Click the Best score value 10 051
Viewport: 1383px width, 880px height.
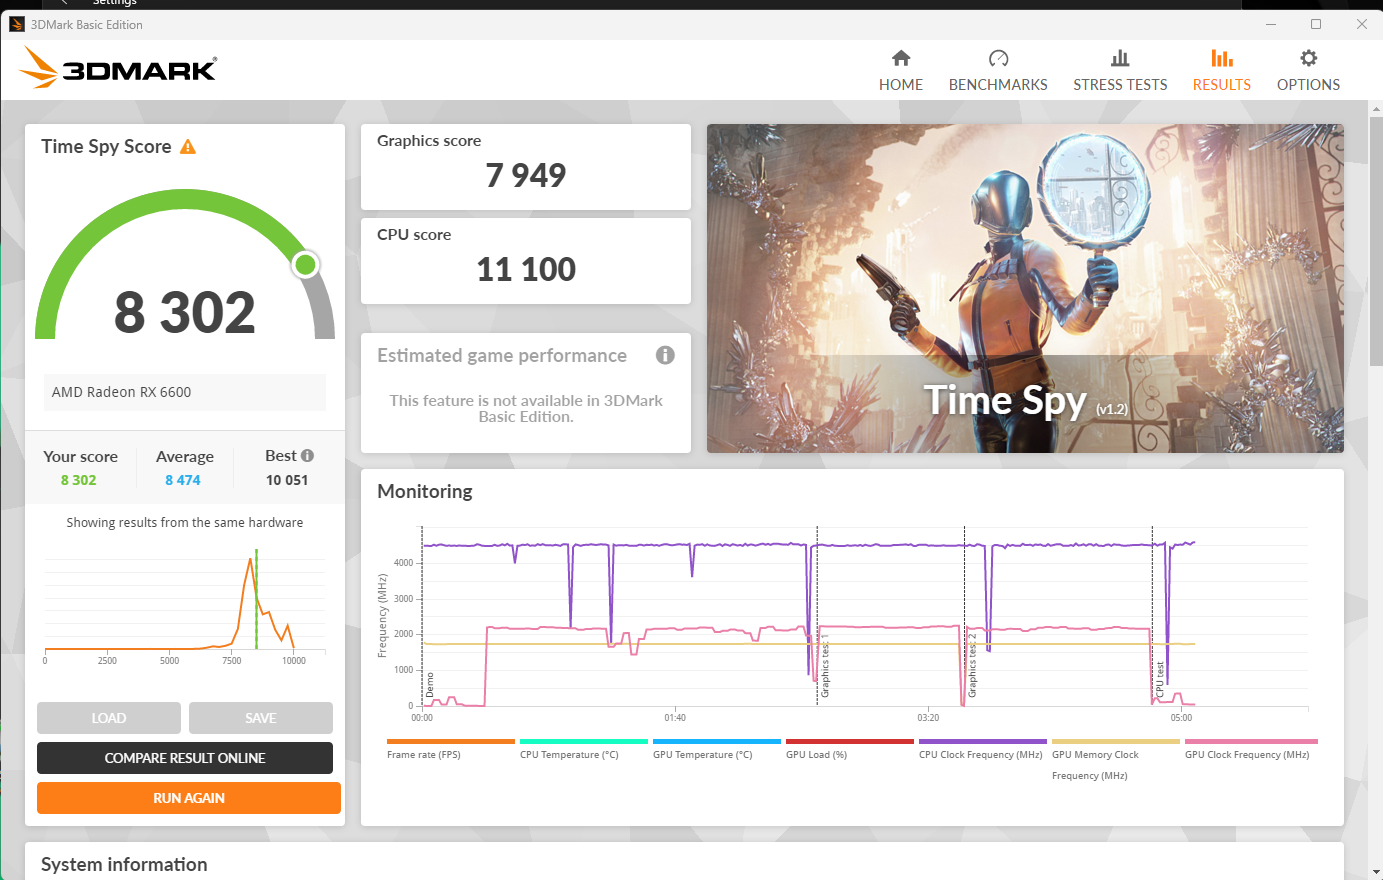[287, 480]
